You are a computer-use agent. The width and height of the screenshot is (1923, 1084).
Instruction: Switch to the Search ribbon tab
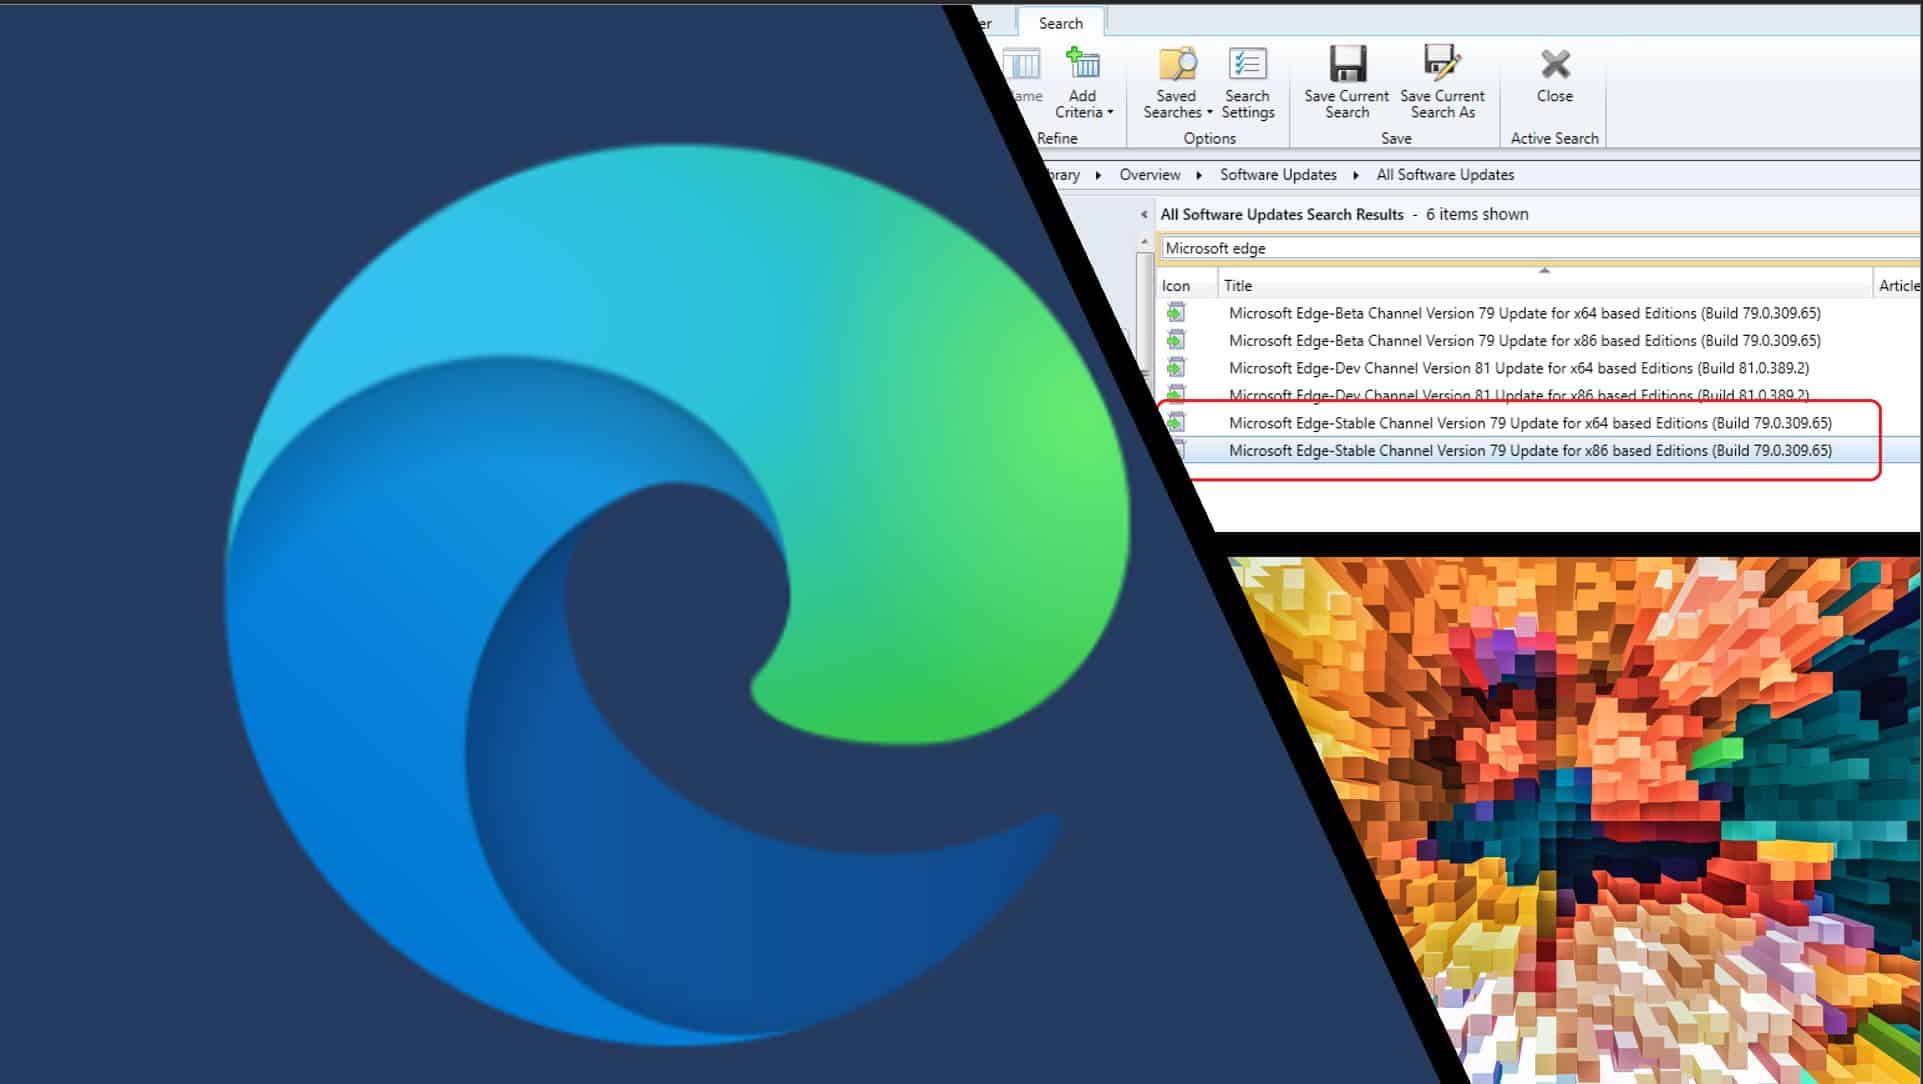1060,22
